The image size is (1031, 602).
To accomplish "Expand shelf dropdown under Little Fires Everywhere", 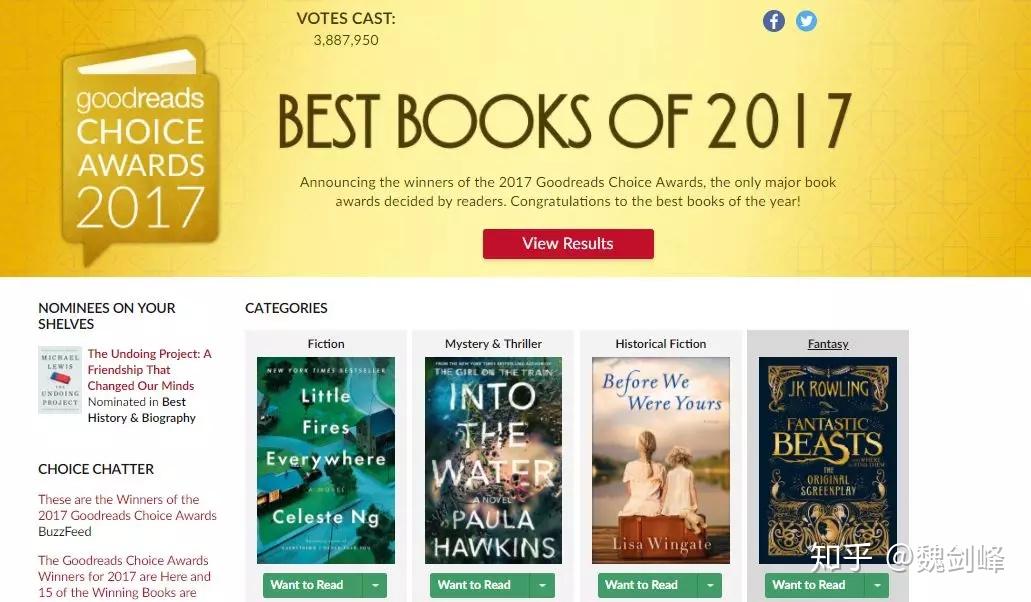I will pyautogui.click(x=375, y=585).
